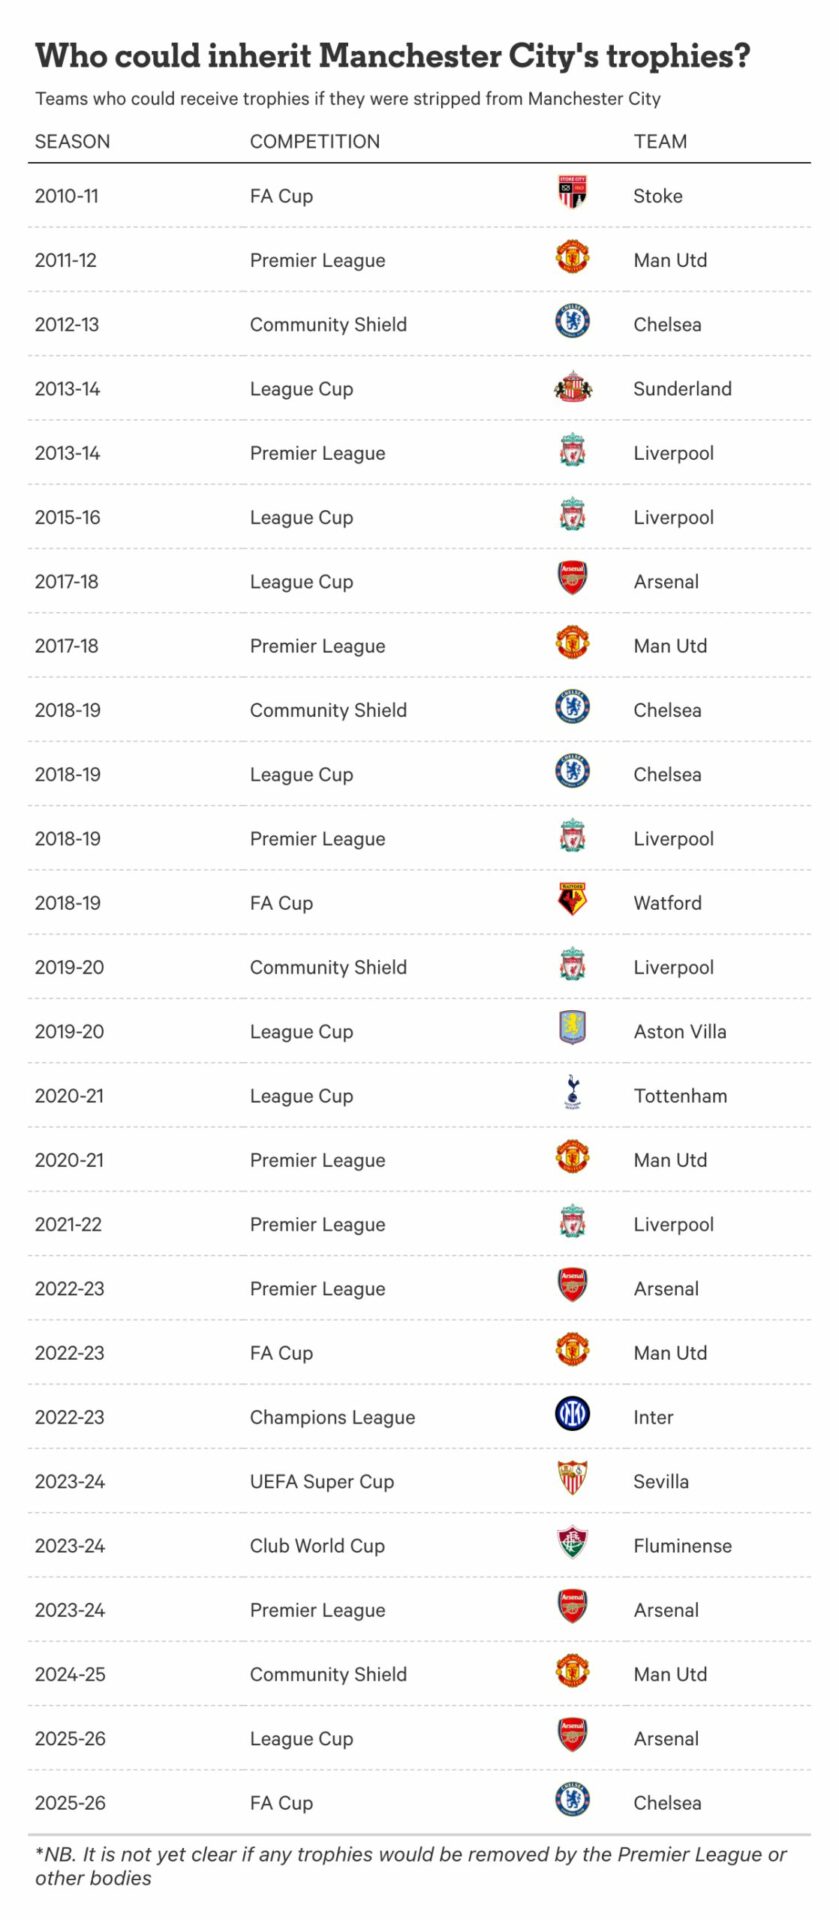The height and width of the screenshot is (1920, 839).
Task: Select the Champions League competition text
Action: pos(332,1417)
